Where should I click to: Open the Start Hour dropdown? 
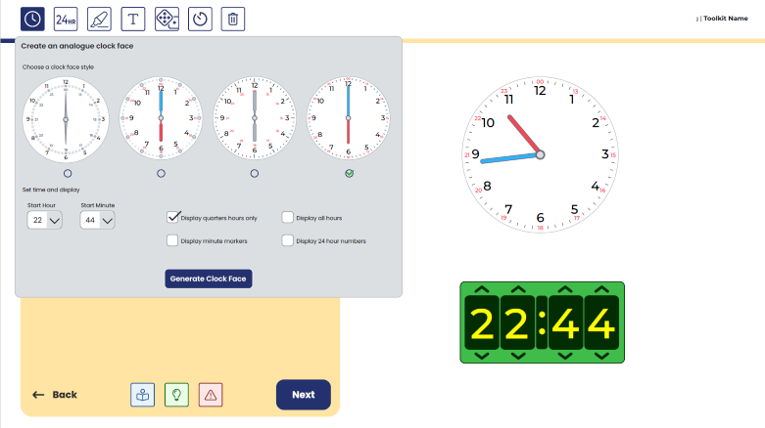point(45,220)
